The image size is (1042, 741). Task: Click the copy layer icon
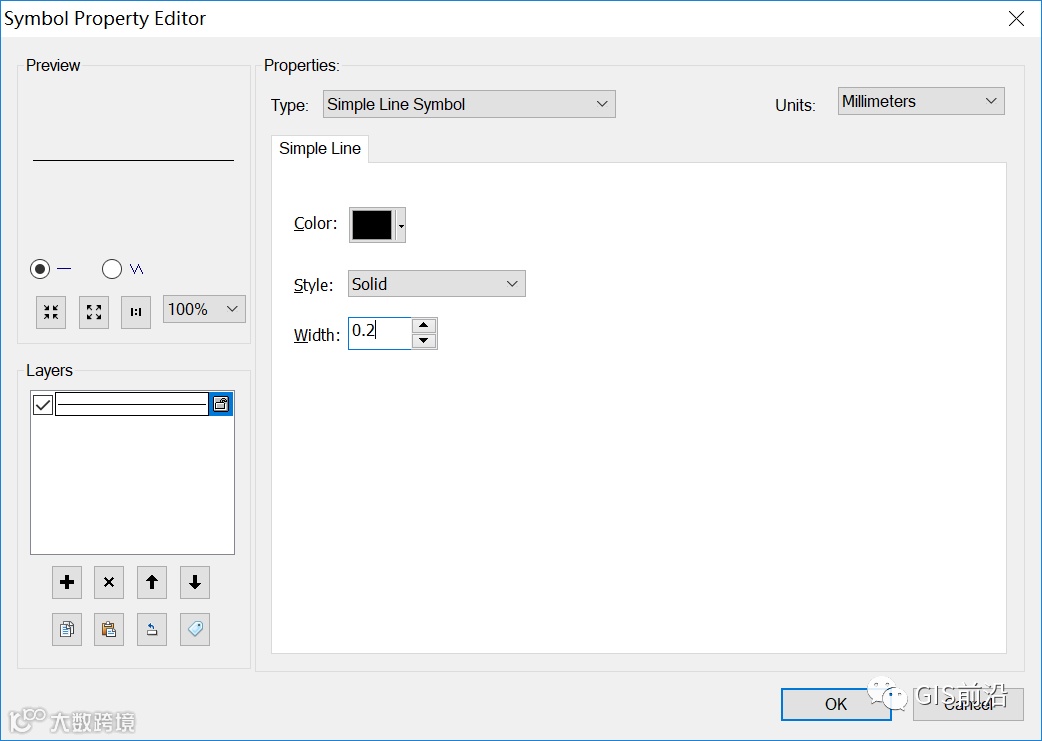coord(67,629)
